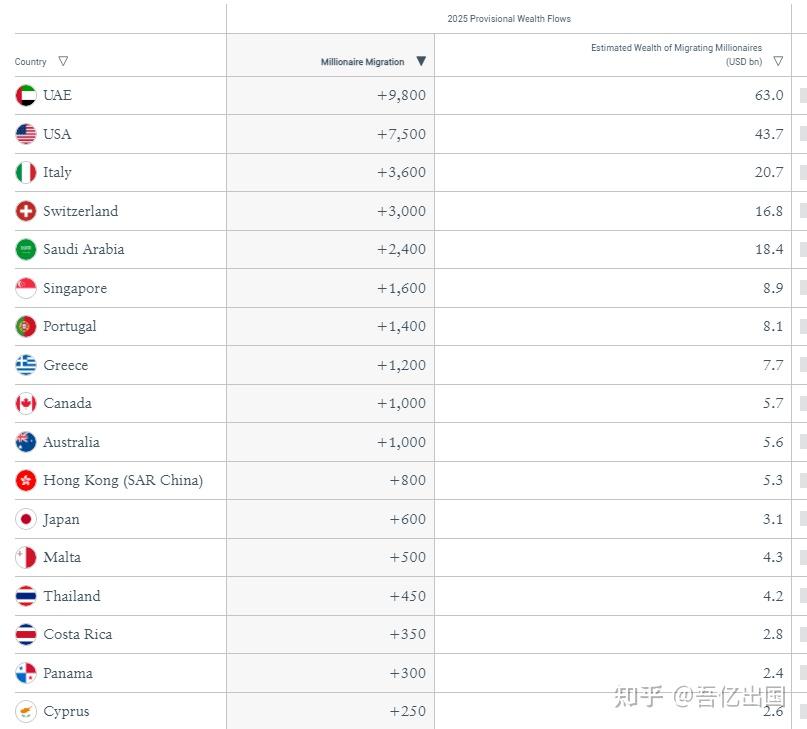Click the 2025 Provisional Wealth Flows header
The image size is (807, 729).
point(509,19)
